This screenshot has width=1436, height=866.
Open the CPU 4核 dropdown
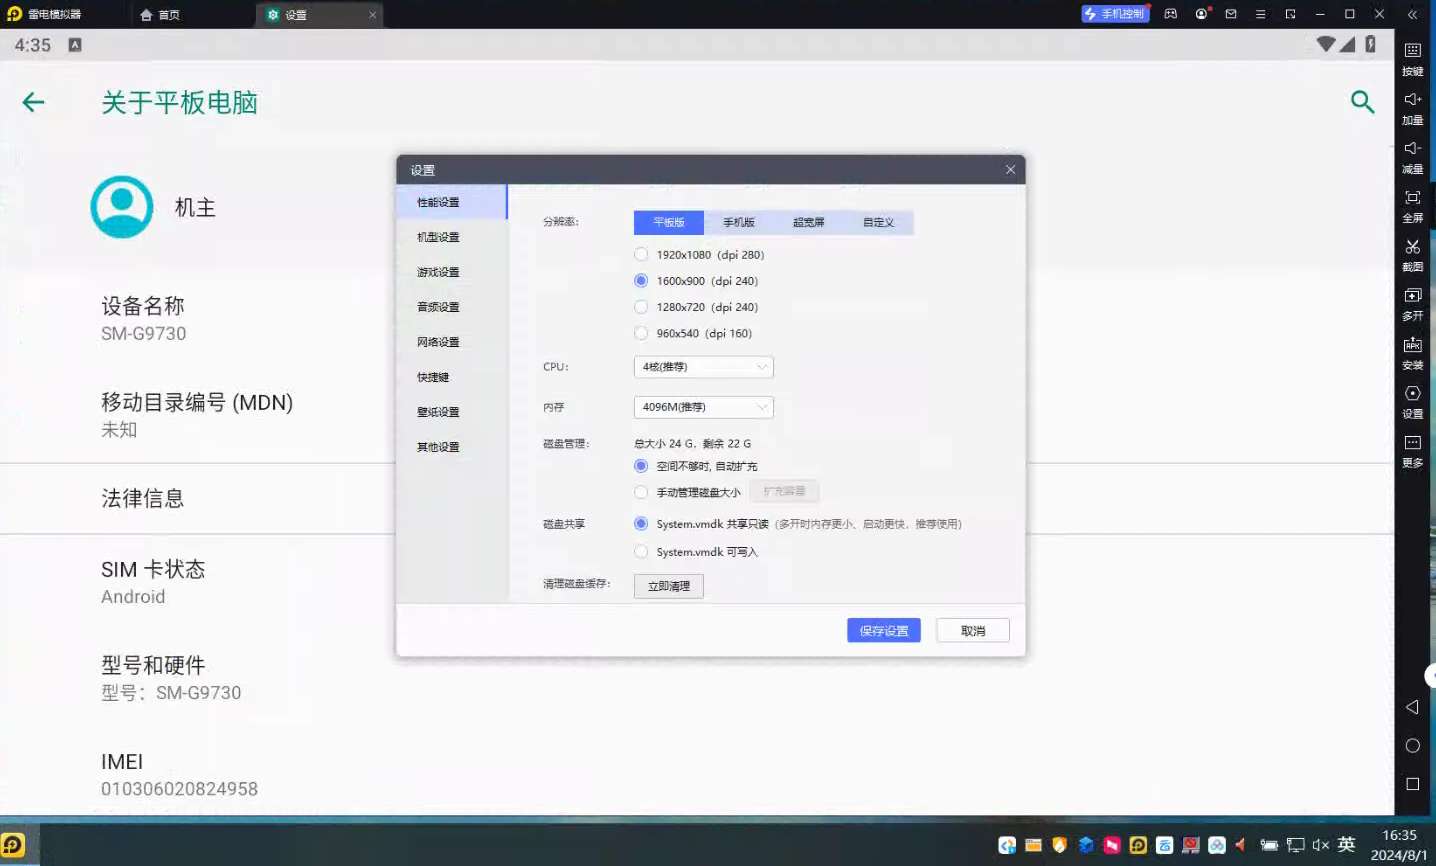point(703,367)
